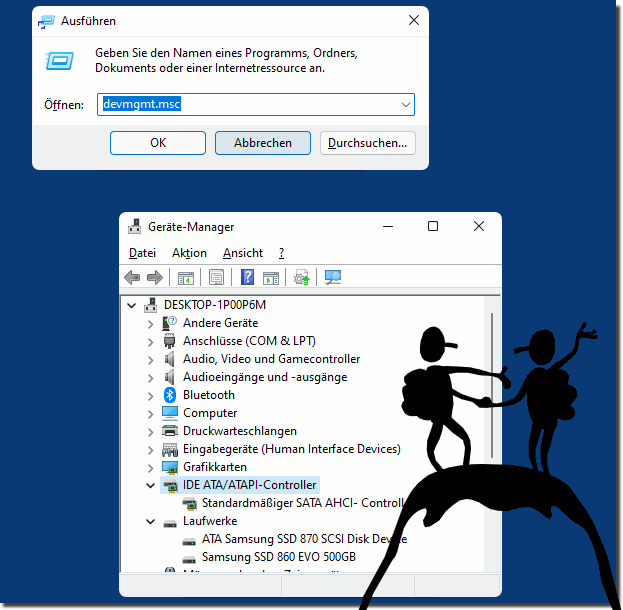
Task: Select the Druckwarteschlangen tree item
Action: (240, 431)
